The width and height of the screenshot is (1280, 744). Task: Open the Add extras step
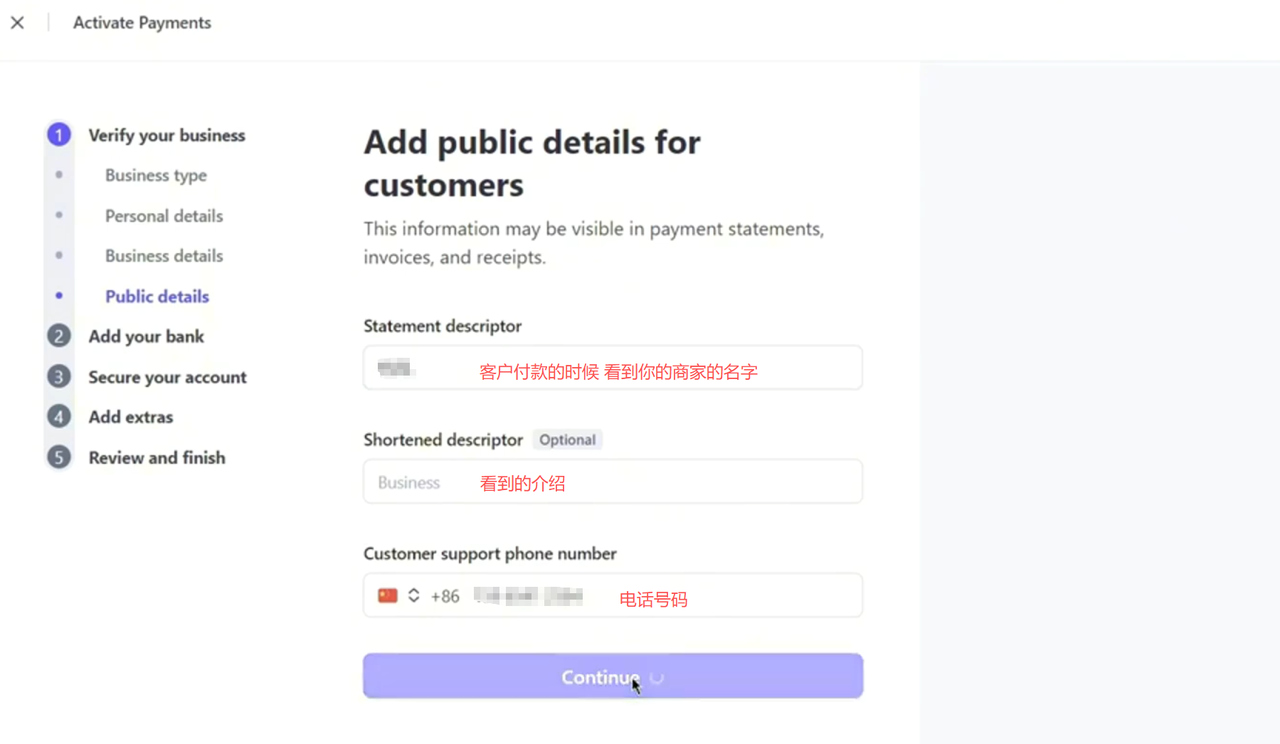pos(130,417)
